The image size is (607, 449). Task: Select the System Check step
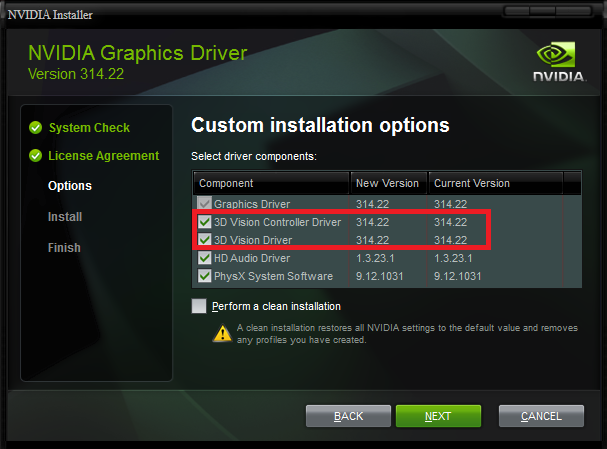pos(89,128)
